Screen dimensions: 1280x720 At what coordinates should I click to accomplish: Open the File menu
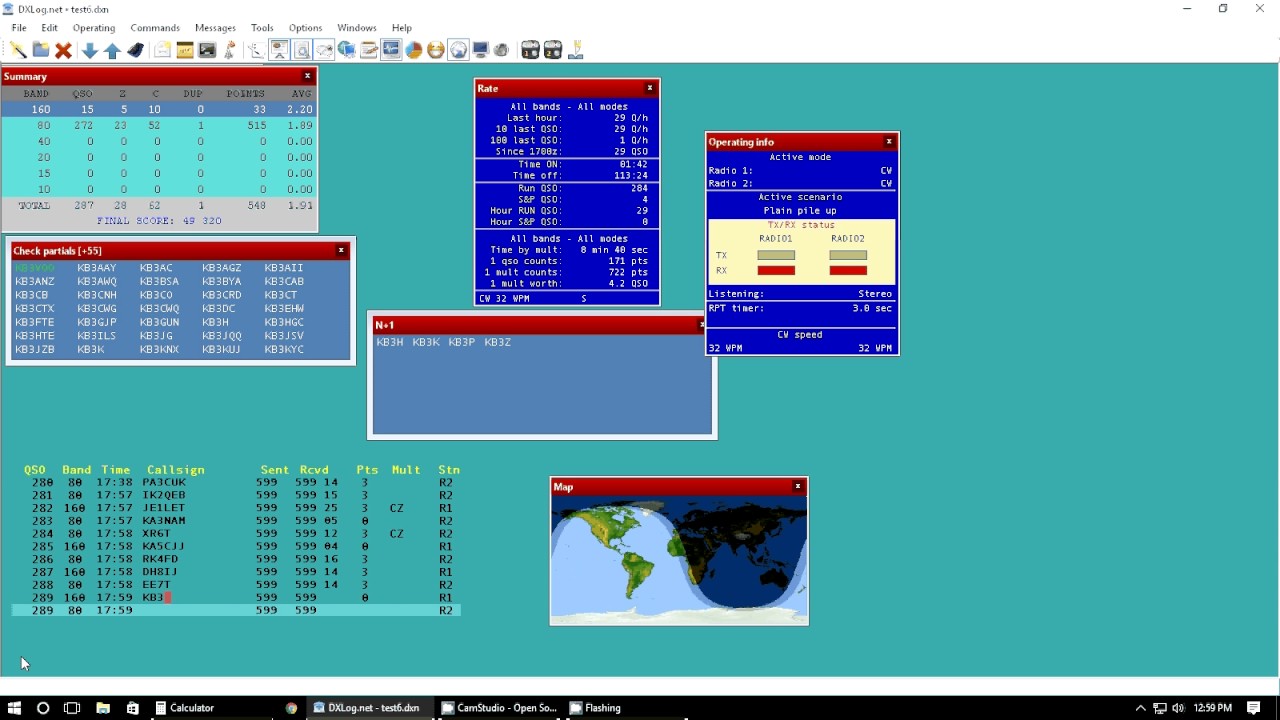[x=19, y=28]
